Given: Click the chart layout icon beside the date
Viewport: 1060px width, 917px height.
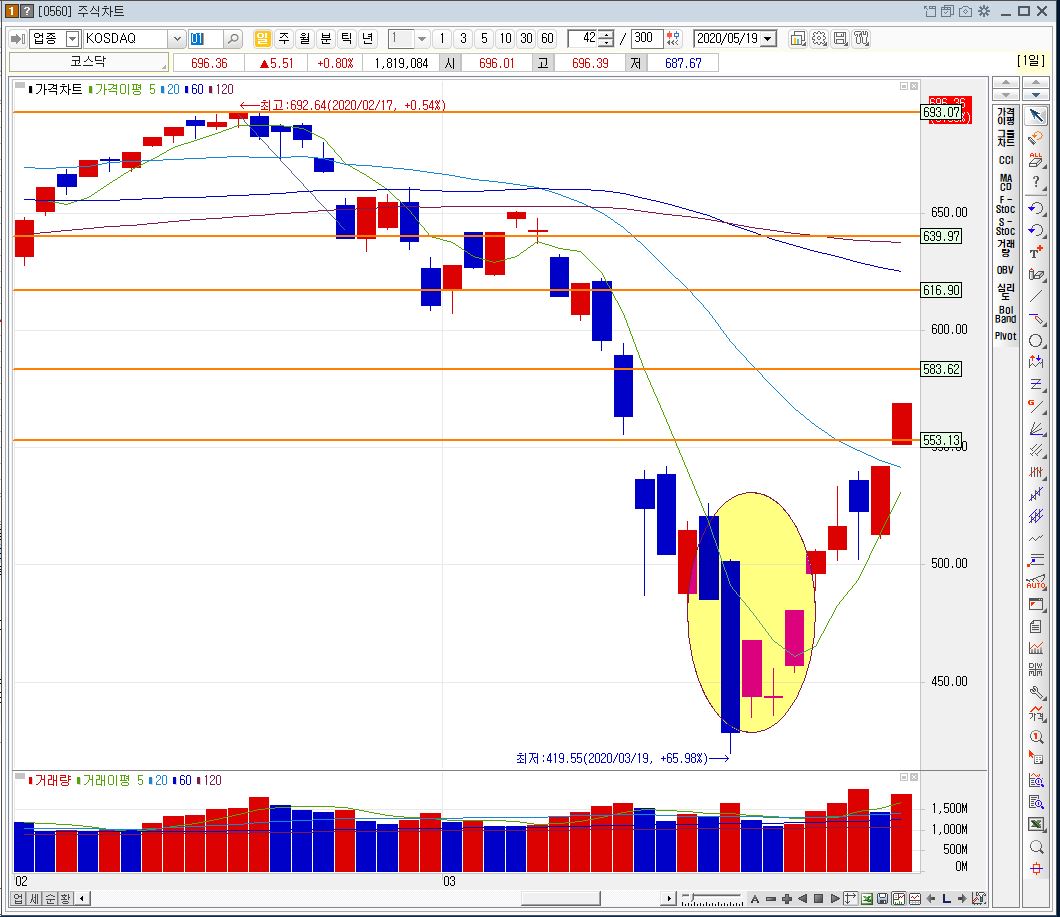Looking at the screenshot, I should point(797,39).
